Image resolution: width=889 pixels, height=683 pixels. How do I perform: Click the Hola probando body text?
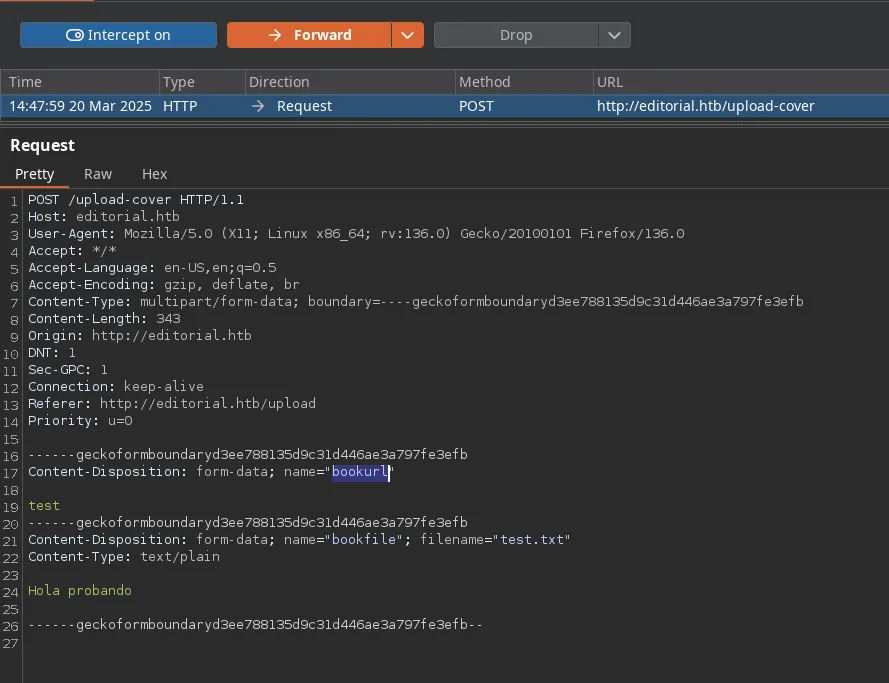[x=80, y=591]
